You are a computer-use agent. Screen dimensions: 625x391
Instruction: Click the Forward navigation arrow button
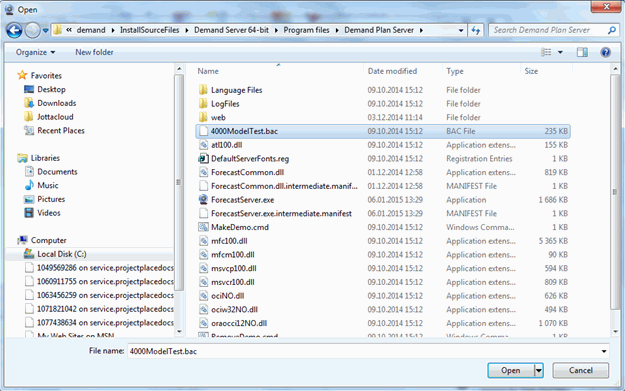33,30
